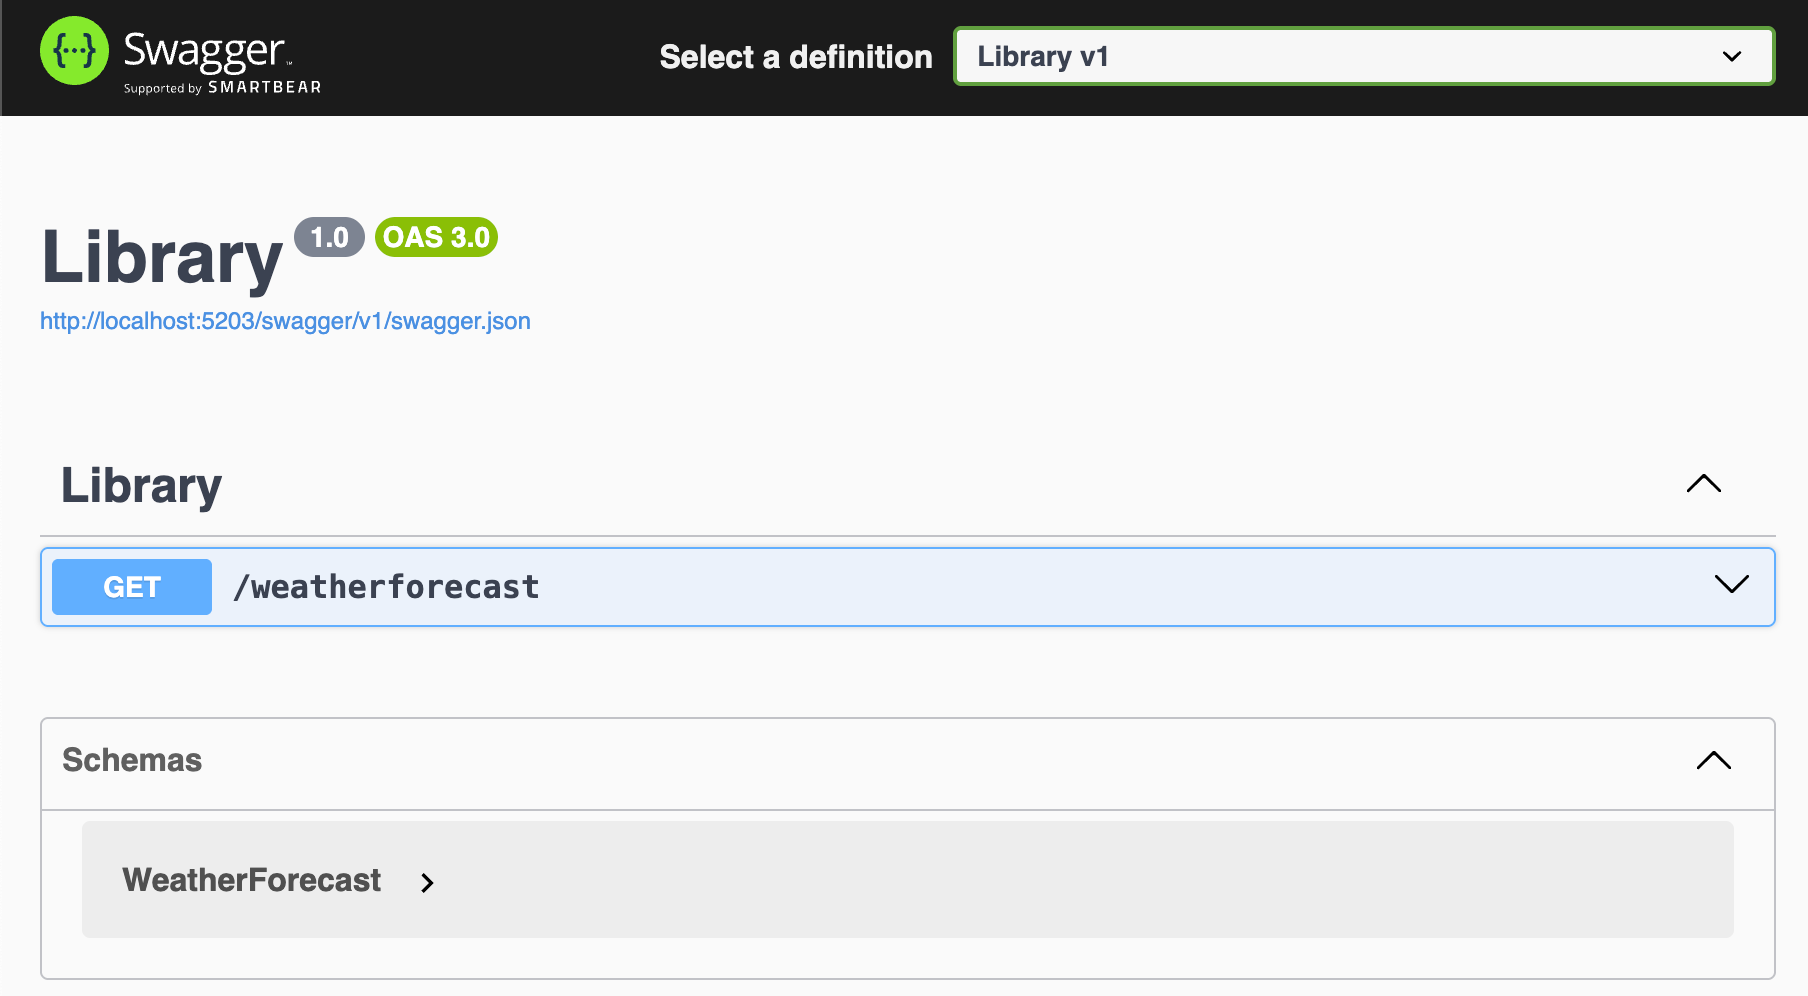Image resolution: width=1808 pixels, height=996 pixels.
Task: Click the WeatherForecast schema name
Action: coord(251,880)
